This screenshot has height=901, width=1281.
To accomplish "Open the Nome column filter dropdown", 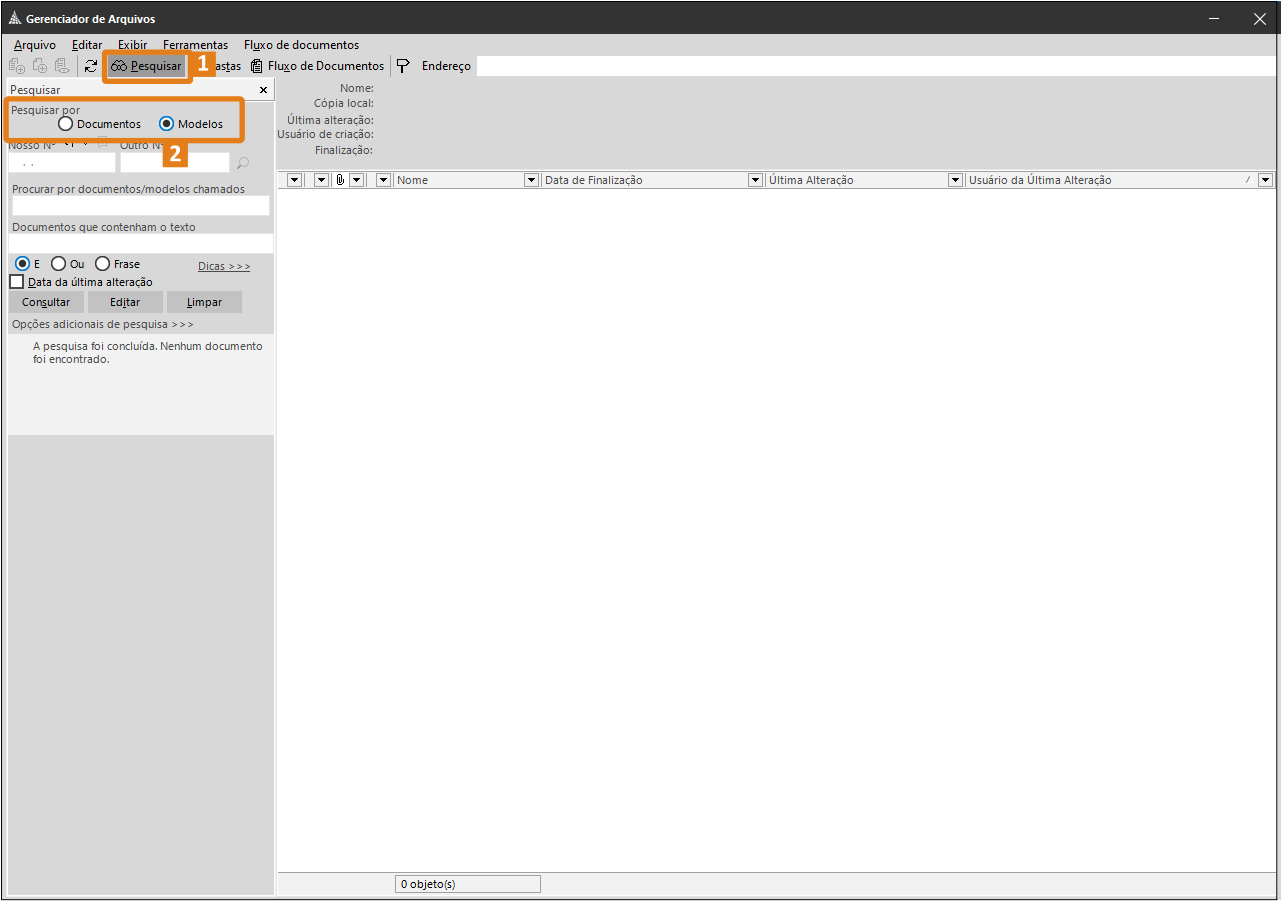I will click(x=532, y=180).
